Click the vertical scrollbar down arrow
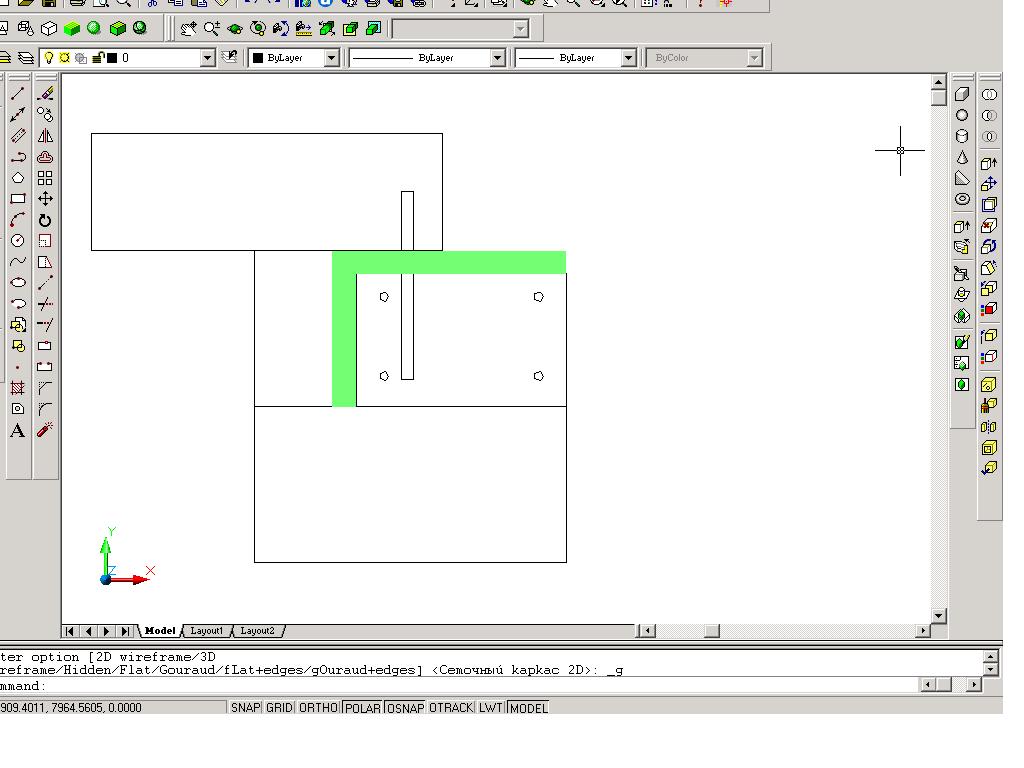This screenshot has width=1024, height=768. [938, 615]
